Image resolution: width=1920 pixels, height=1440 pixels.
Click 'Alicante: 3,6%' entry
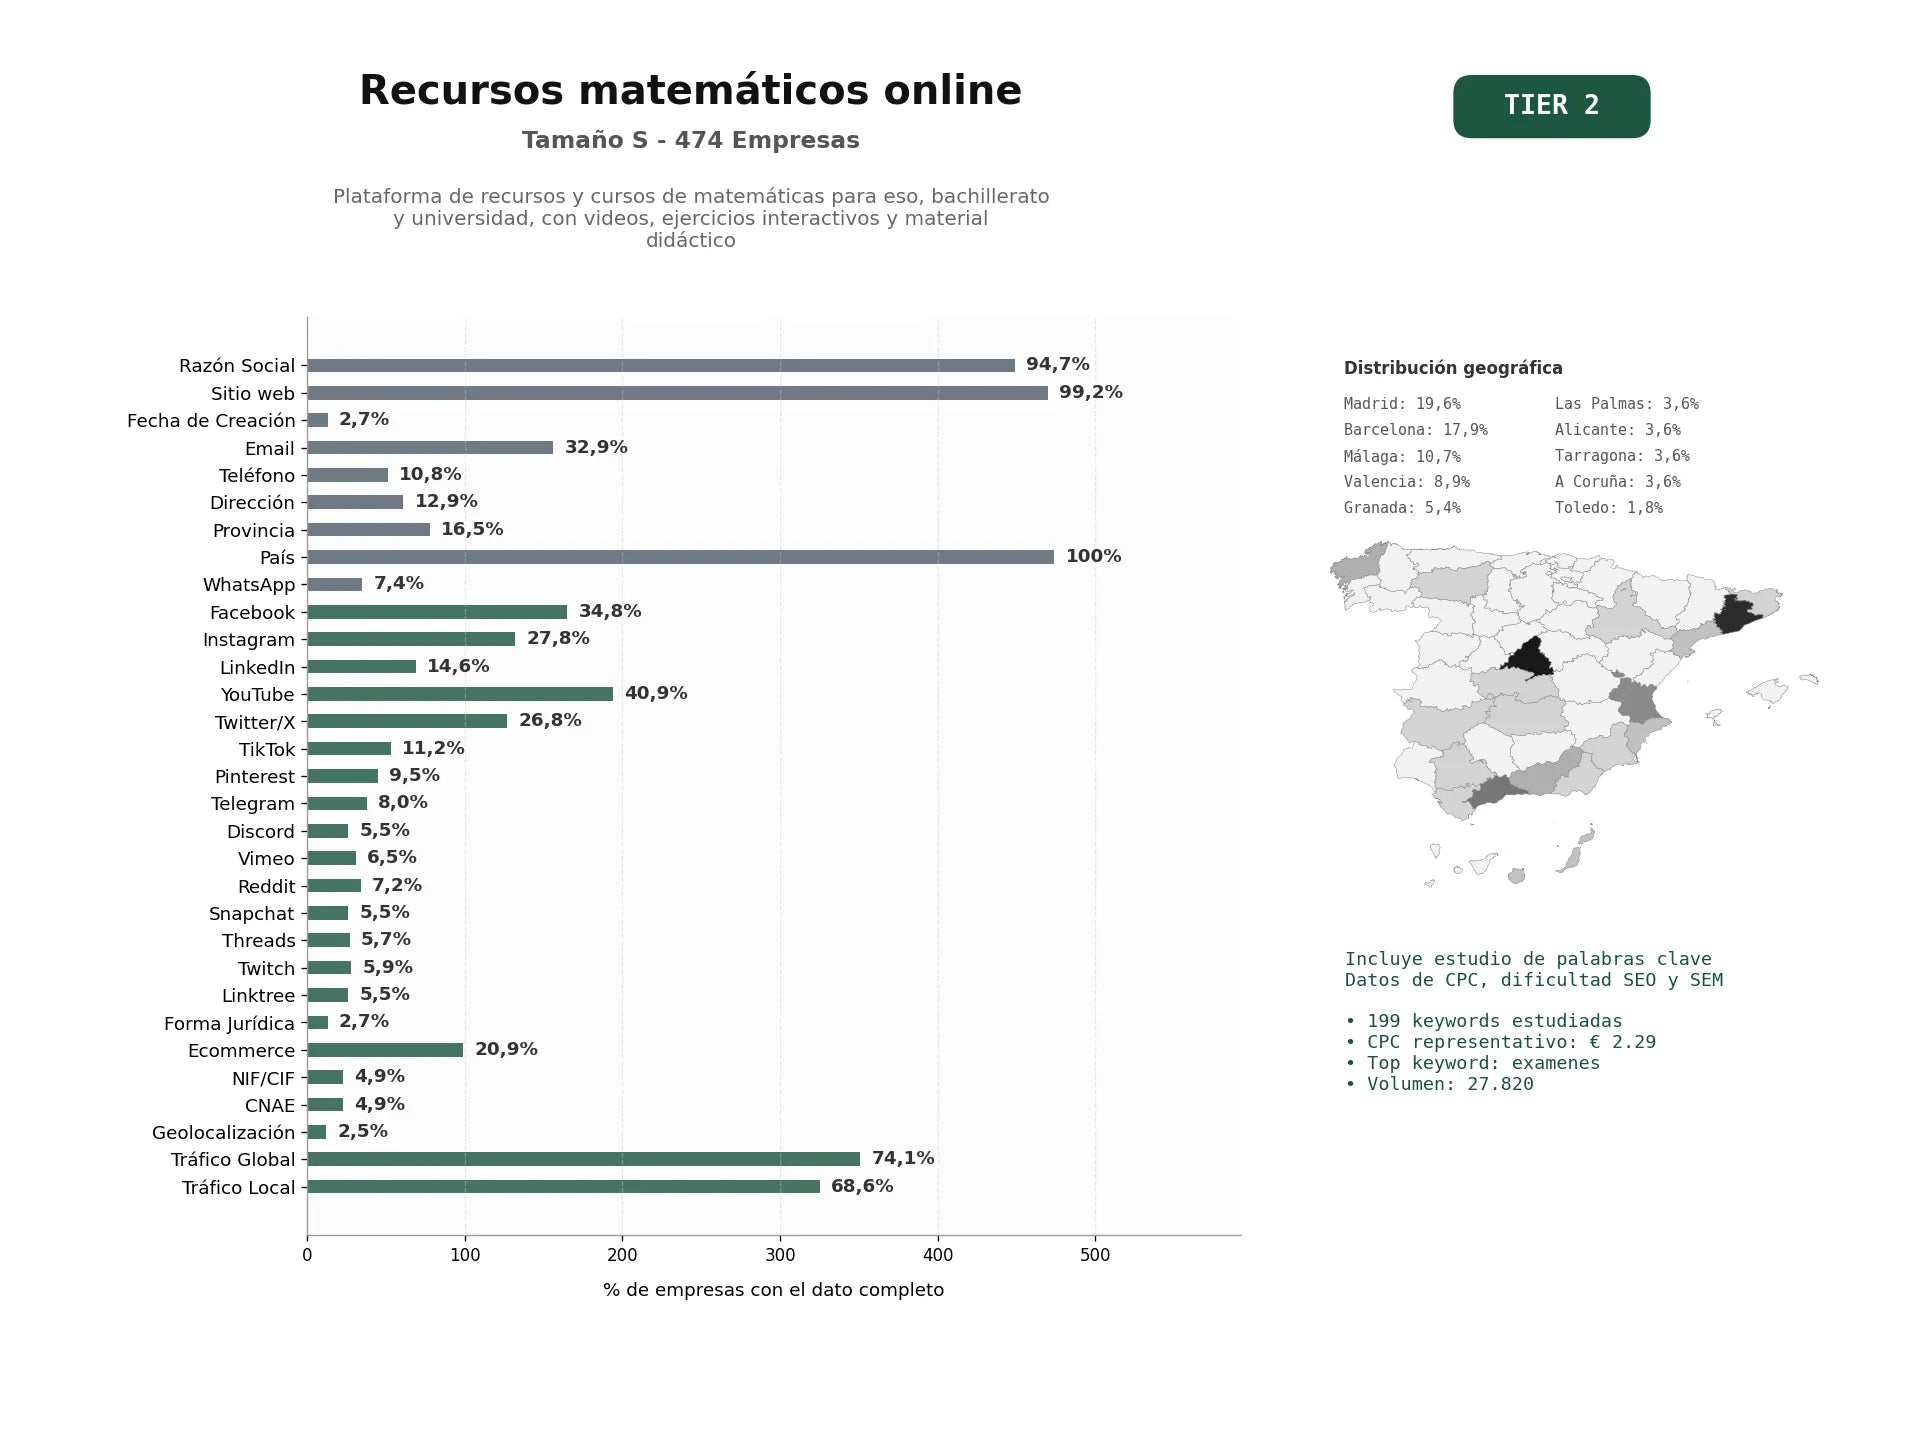coord(1618,430)
